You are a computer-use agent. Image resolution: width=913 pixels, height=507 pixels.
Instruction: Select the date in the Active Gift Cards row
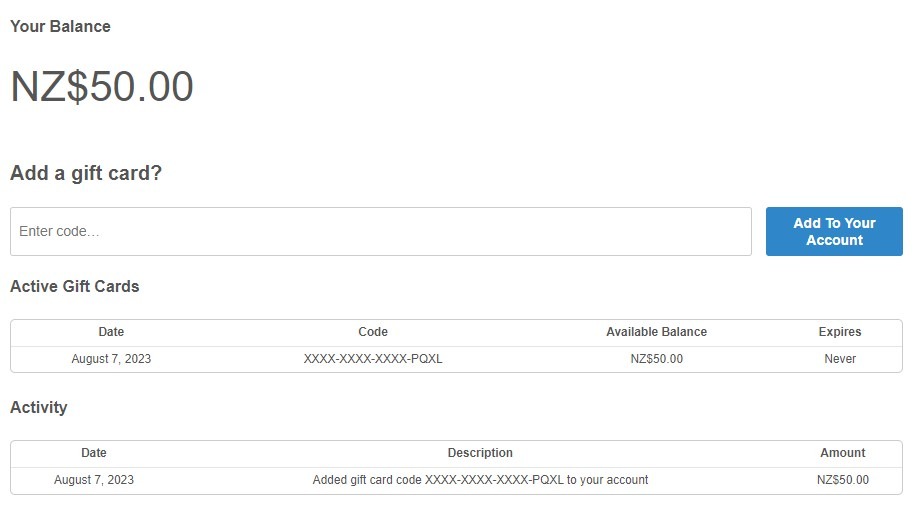pos(111,359)
